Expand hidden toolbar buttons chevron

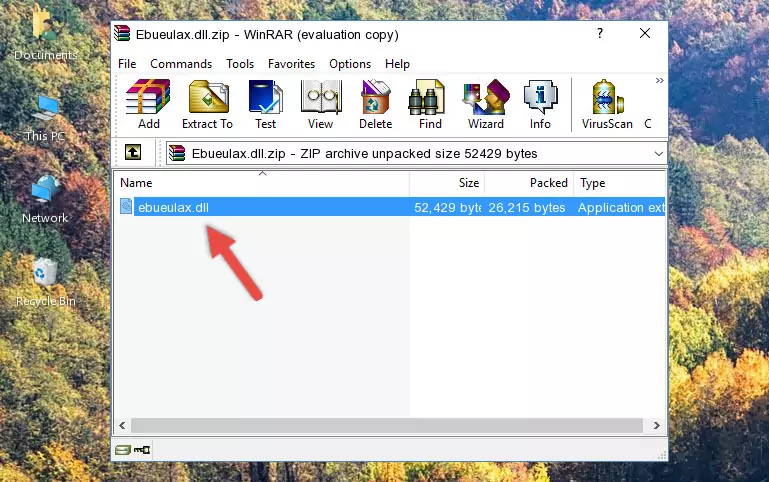[660, 80]
